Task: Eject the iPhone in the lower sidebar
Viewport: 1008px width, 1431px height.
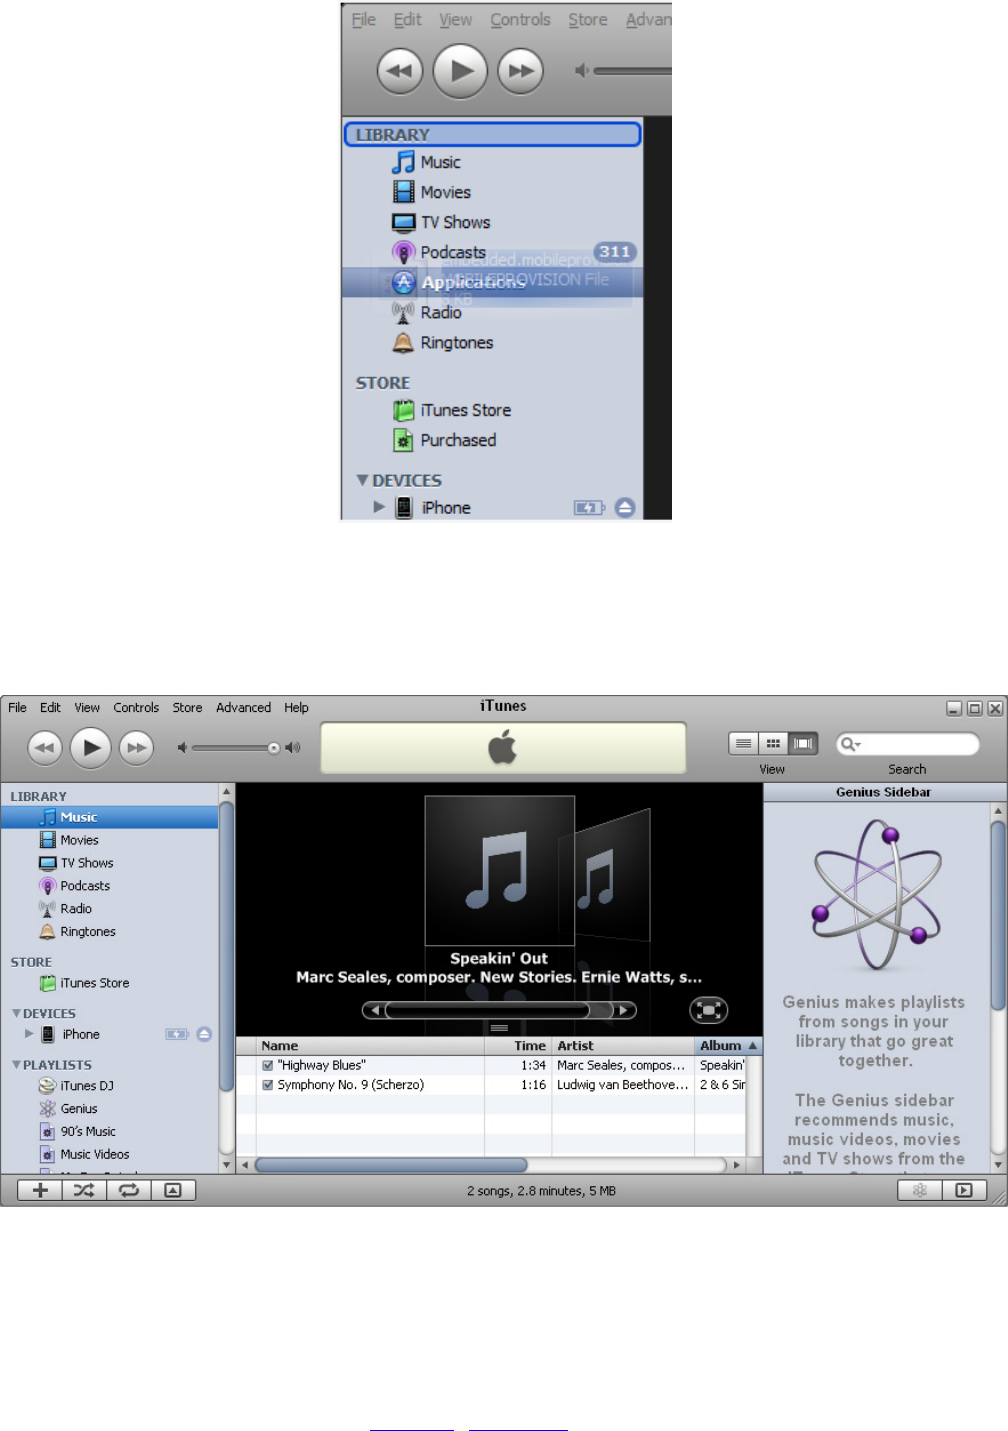Action: point(204,1034)
